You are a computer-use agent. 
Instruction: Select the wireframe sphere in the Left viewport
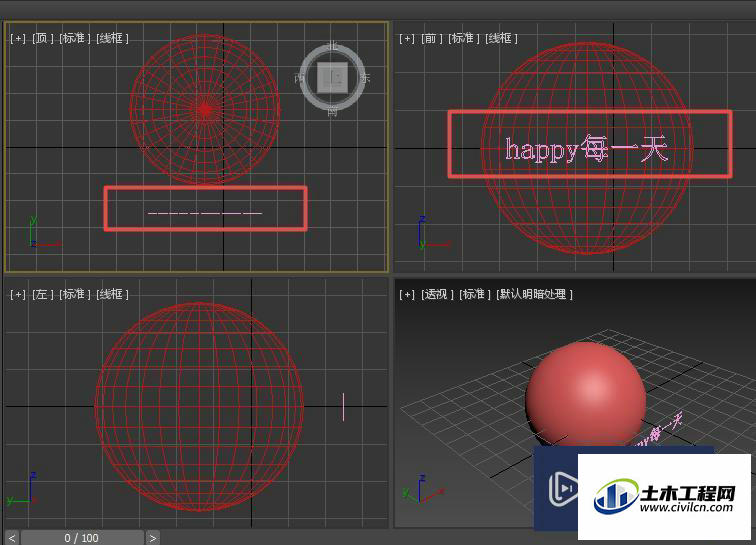(200, 407)
